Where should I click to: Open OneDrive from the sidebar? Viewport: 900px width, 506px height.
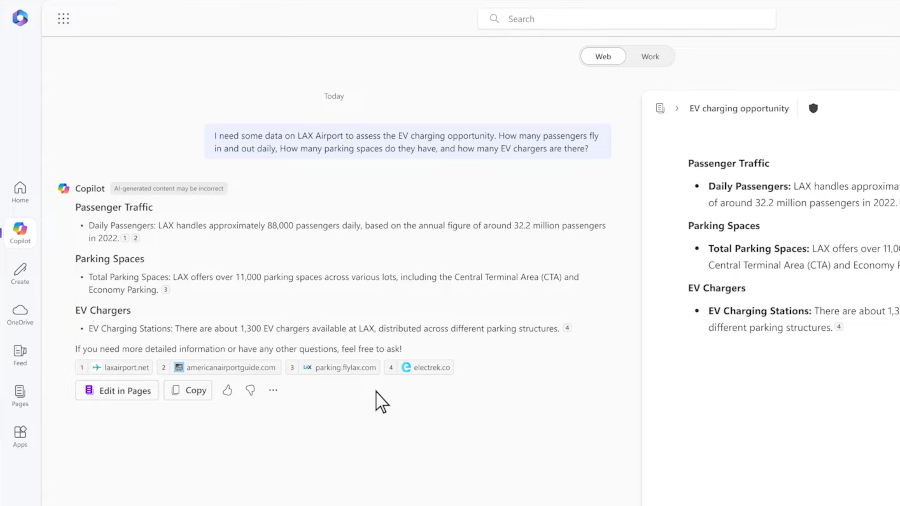20,314
